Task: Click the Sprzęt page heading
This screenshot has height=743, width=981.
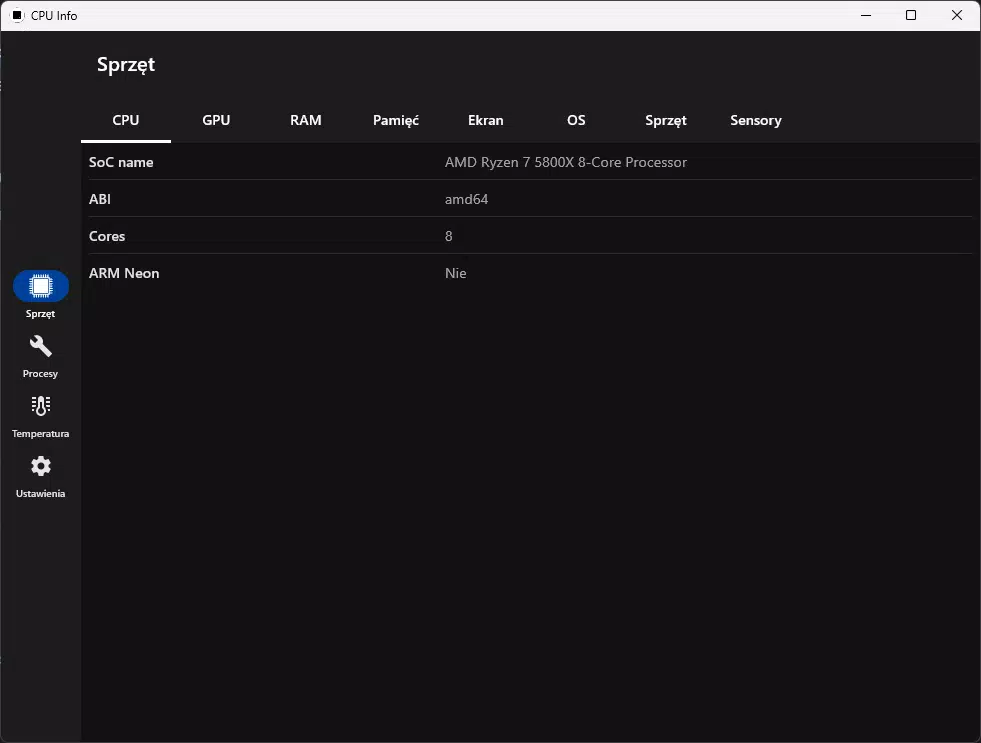Action: click(126, 64)
